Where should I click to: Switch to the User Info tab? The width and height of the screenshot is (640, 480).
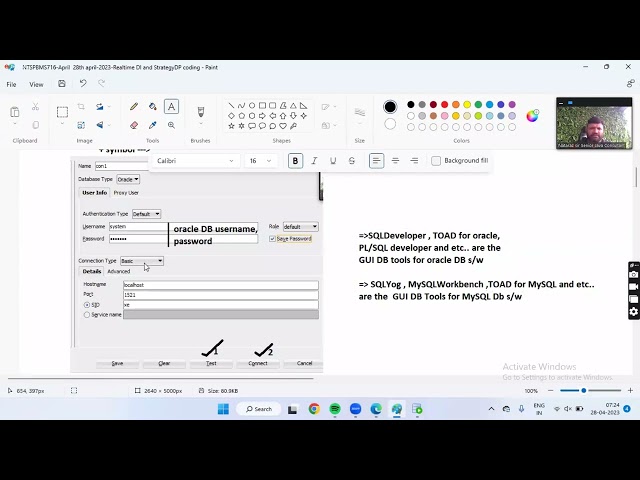pyautogui.click(x=94, y=193)
